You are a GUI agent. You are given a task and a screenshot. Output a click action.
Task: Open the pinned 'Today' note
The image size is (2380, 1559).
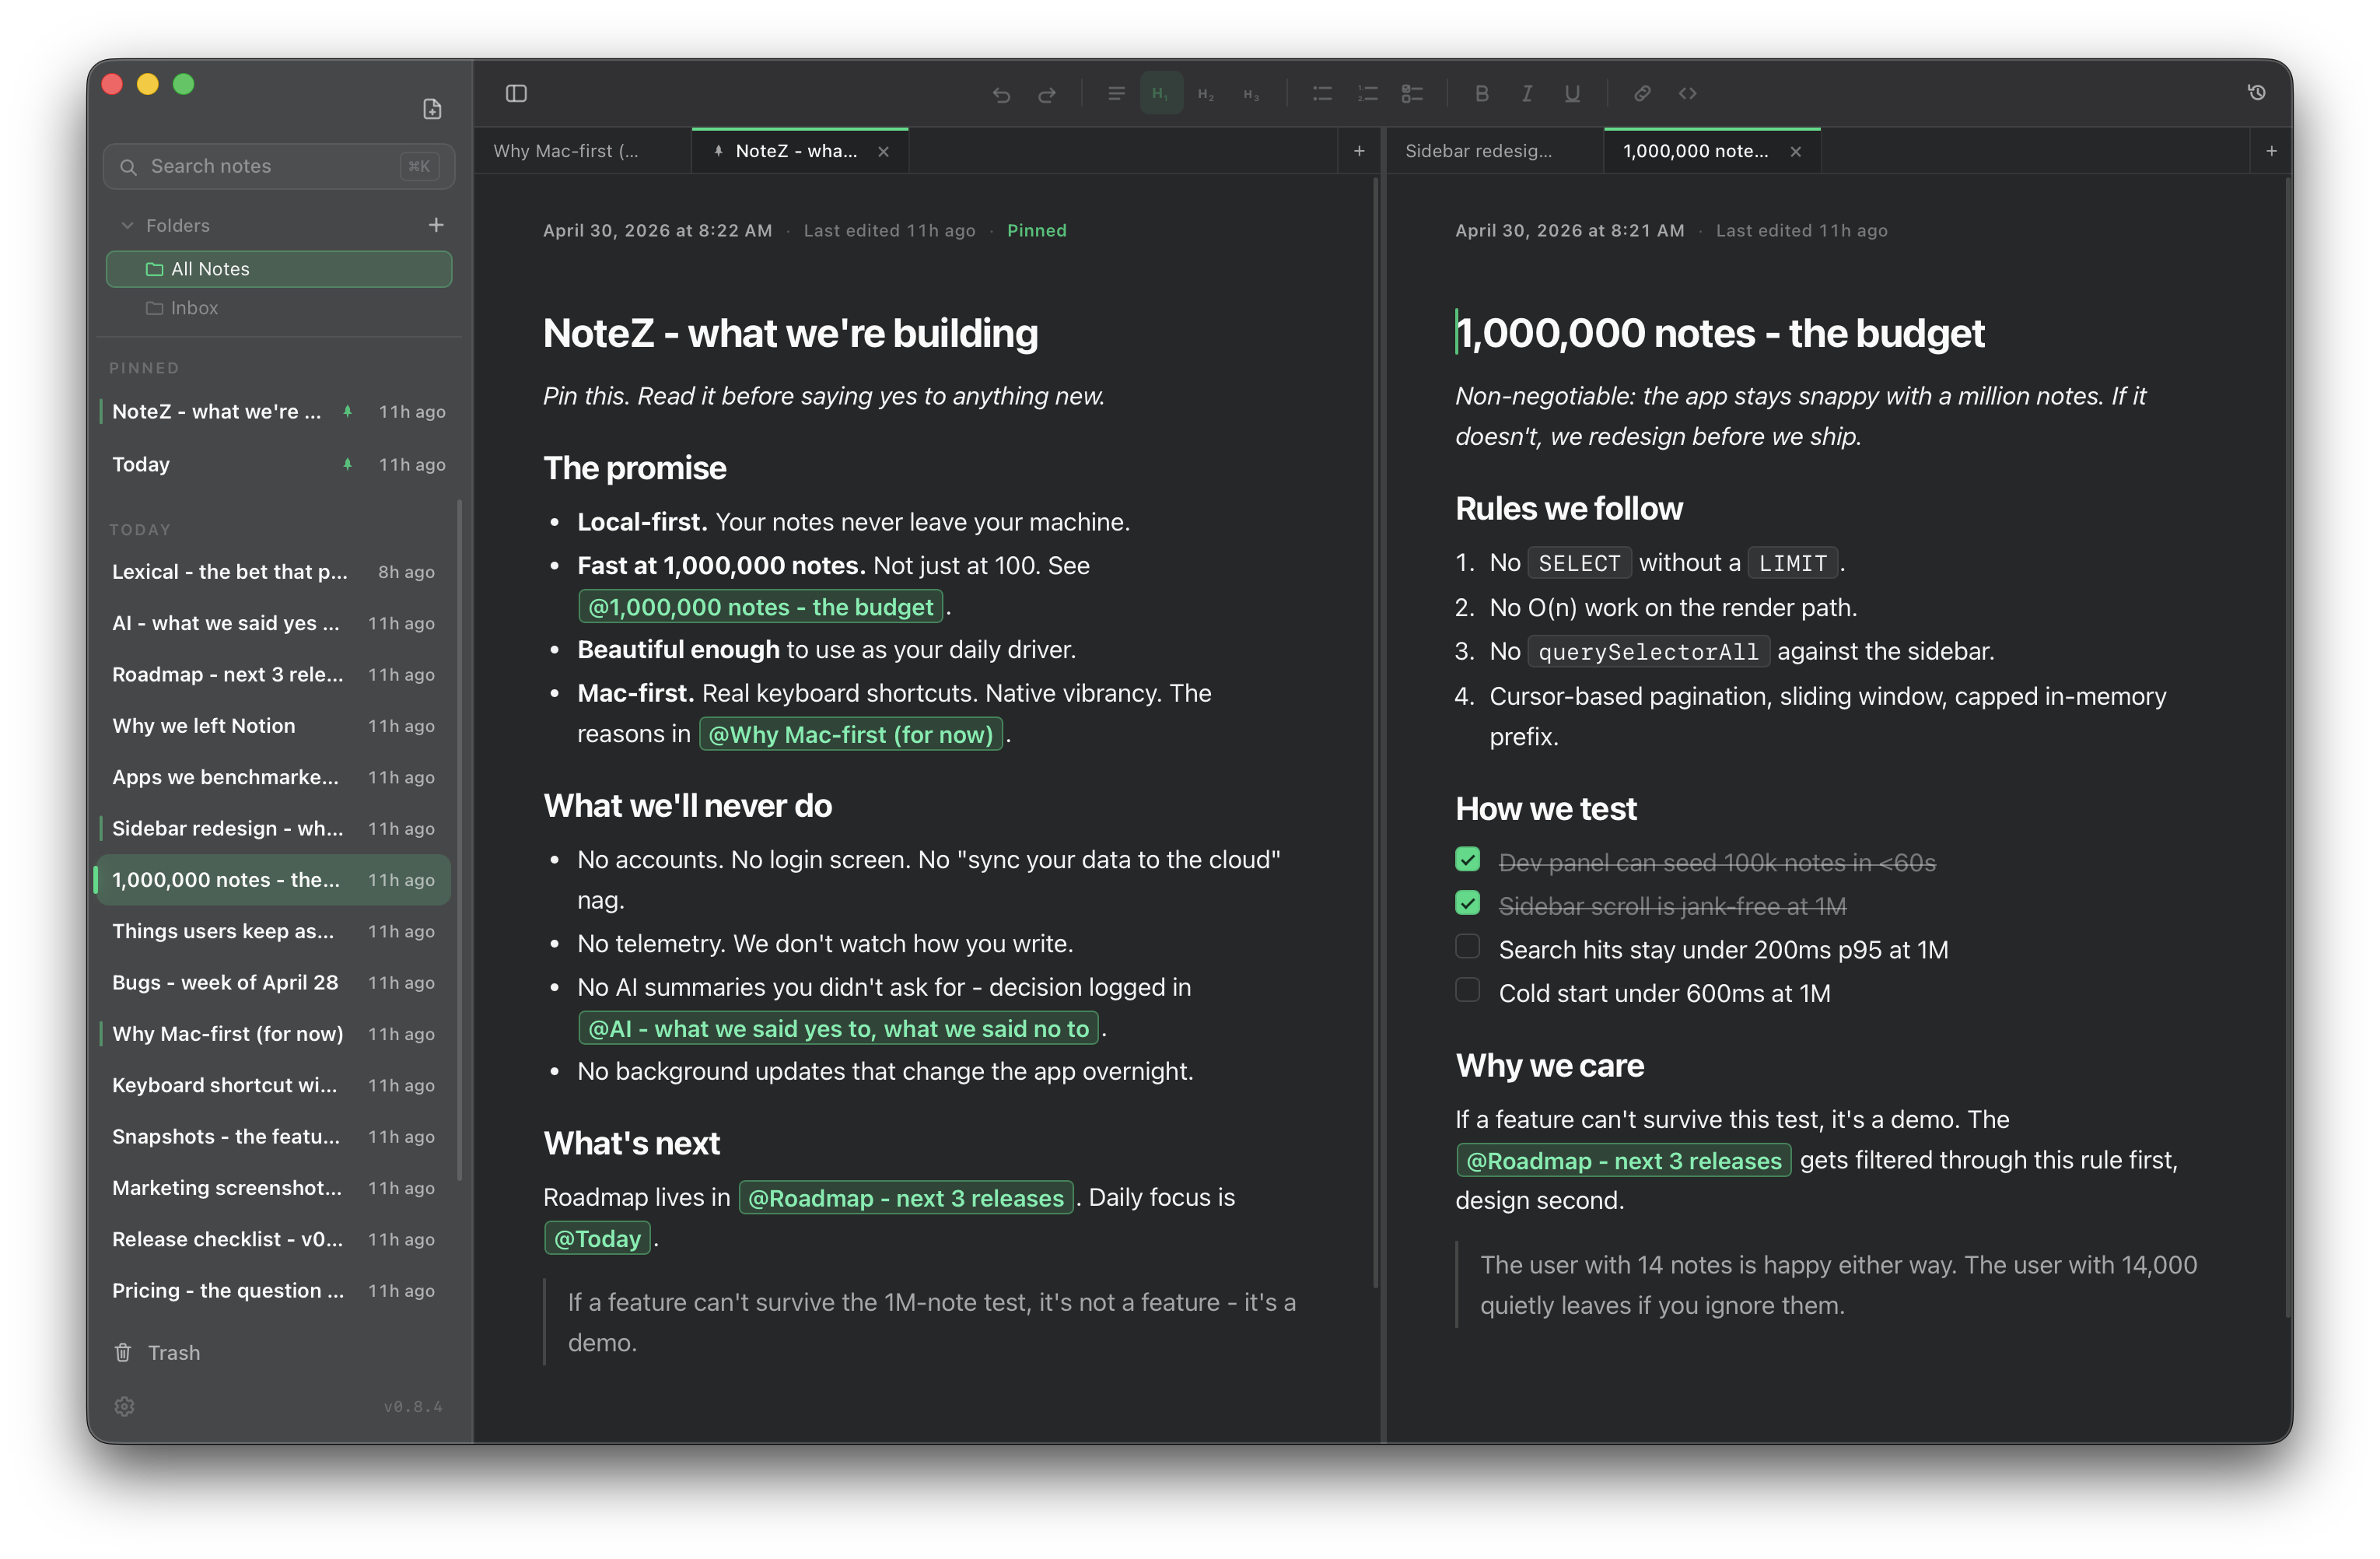274,464
